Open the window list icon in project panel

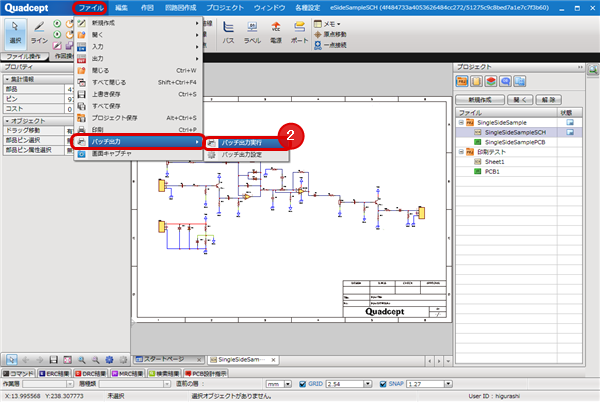[x=520, y=81]
